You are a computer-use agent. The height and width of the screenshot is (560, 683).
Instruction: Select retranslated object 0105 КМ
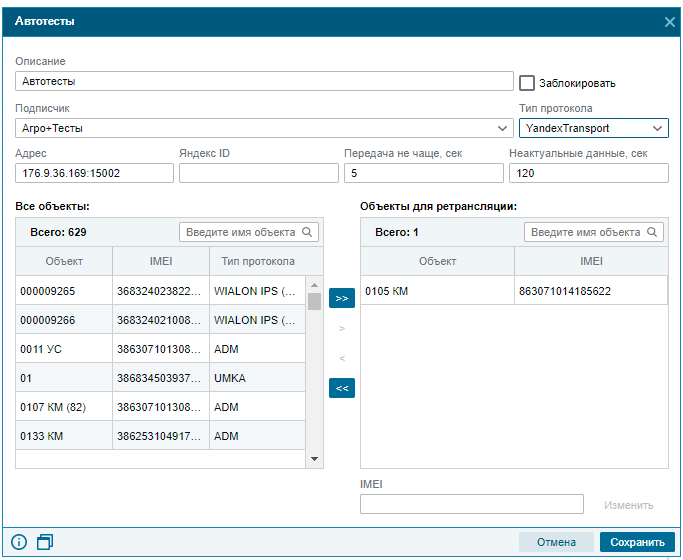click(514, 290)
